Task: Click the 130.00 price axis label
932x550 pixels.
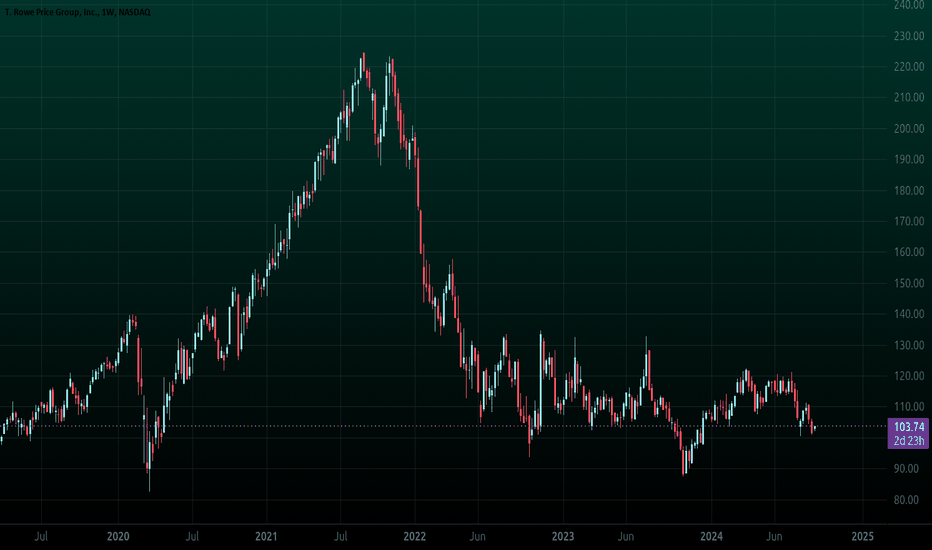Action: pos(909,345)
